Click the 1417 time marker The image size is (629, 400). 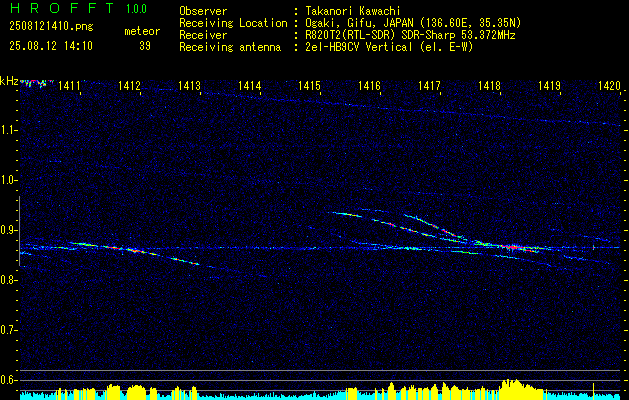429,85
